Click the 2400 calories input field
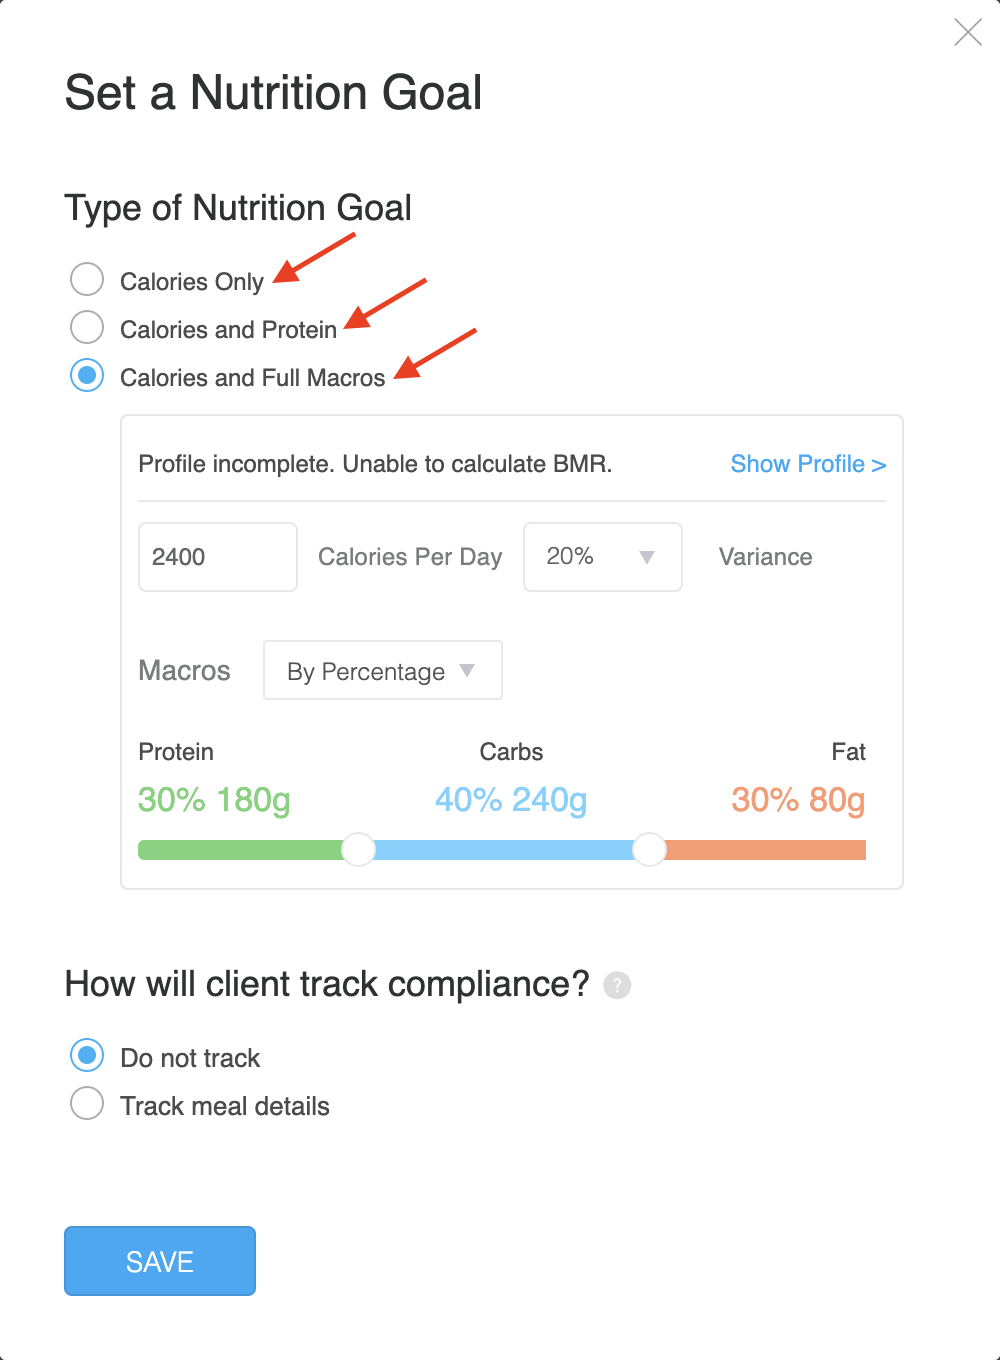The width and height of the screenshot is (1000, 1360). (x=218, y=557)
